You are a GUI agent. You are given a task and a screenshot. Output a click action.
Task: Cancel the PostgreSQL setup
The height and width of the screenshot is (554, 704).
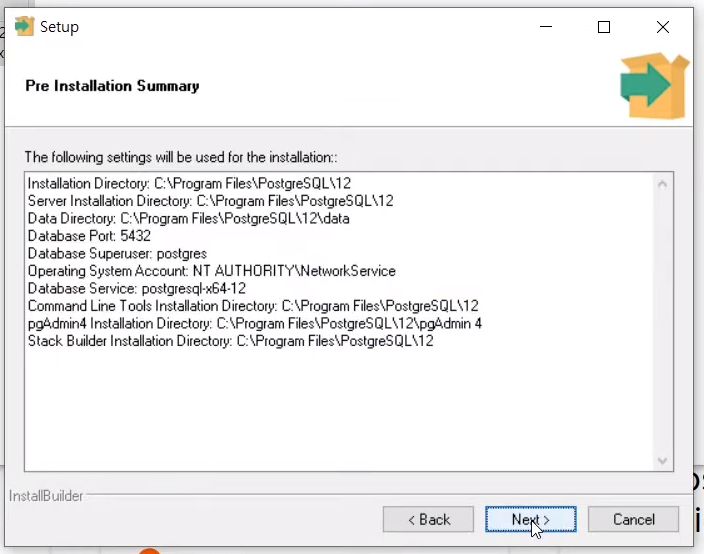pyautogui.click(x=633, y=519)
